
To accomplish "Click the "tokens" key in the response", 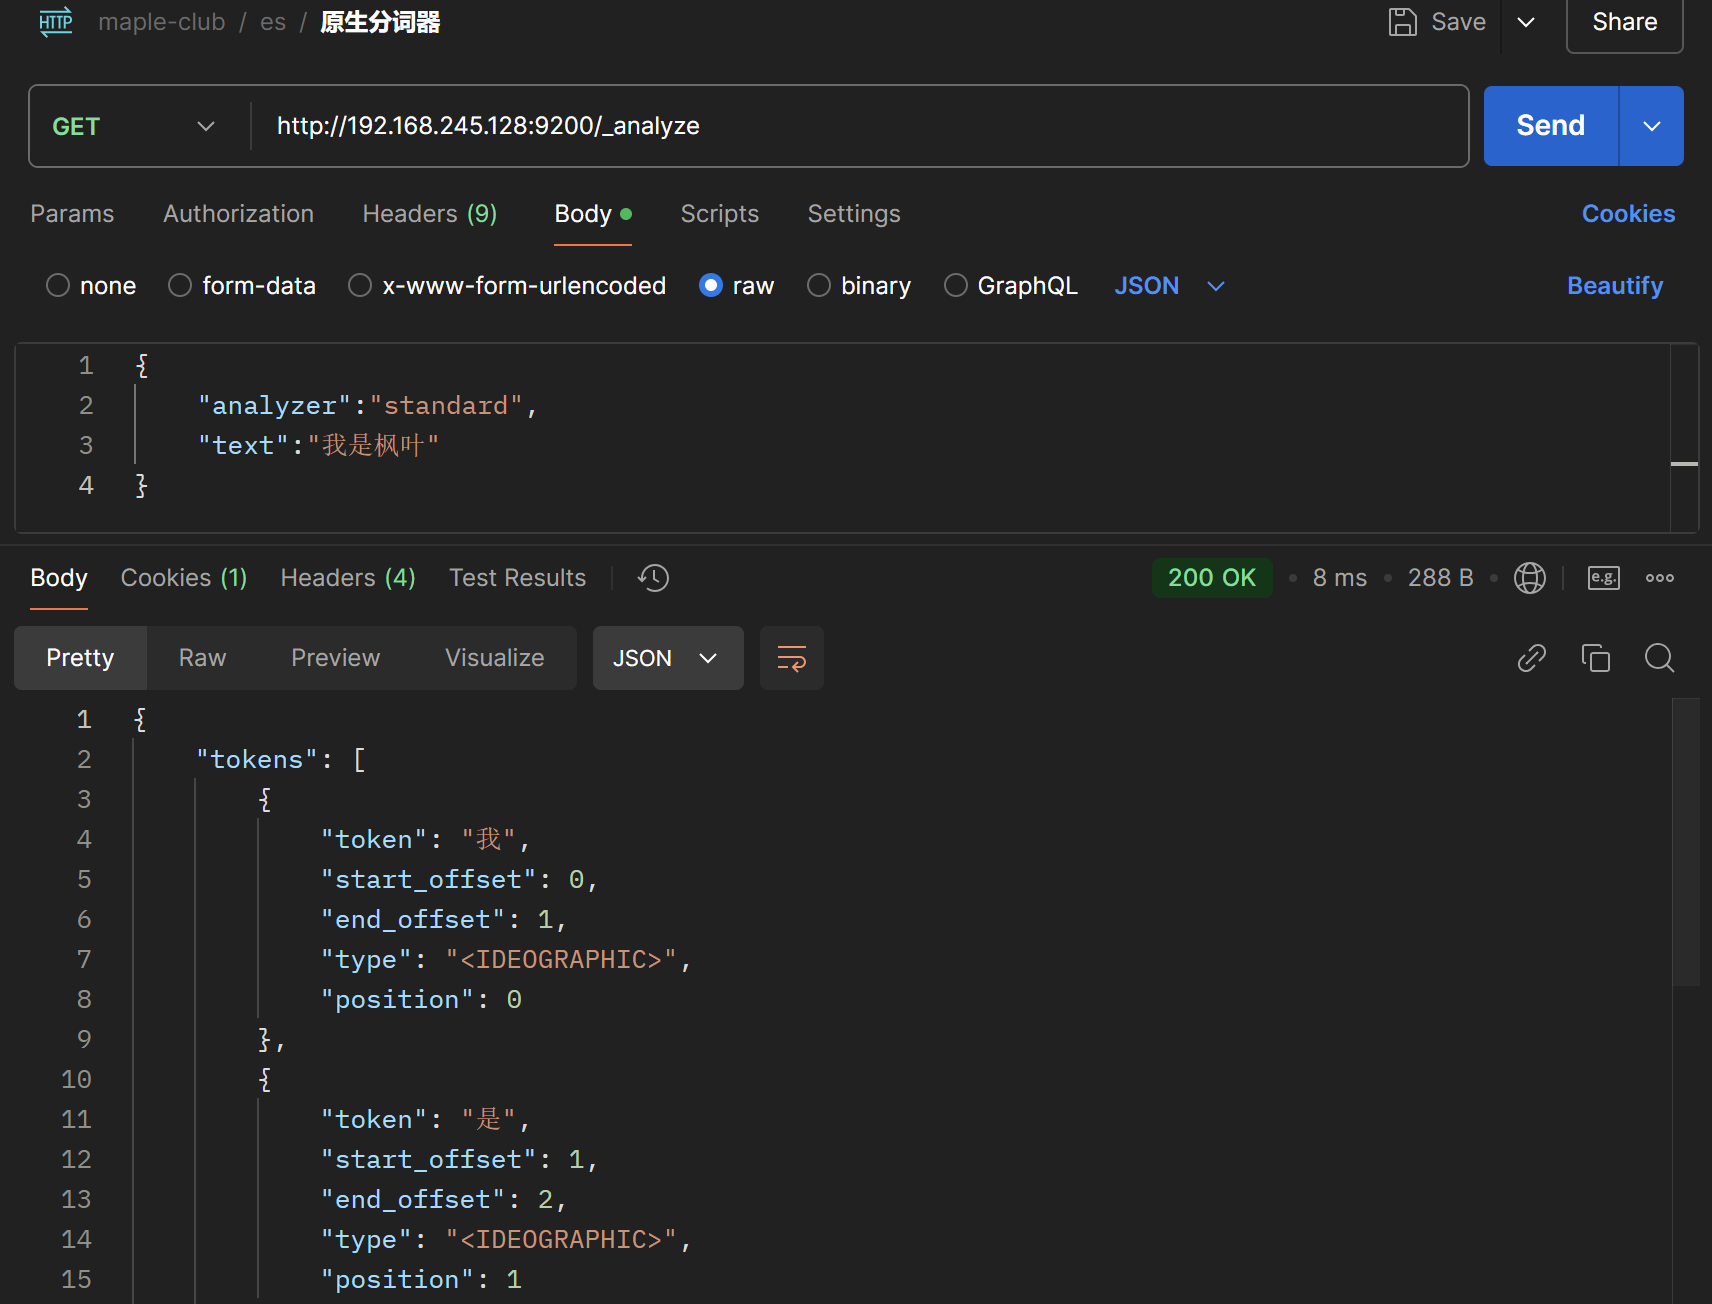I will pos(257,760).
